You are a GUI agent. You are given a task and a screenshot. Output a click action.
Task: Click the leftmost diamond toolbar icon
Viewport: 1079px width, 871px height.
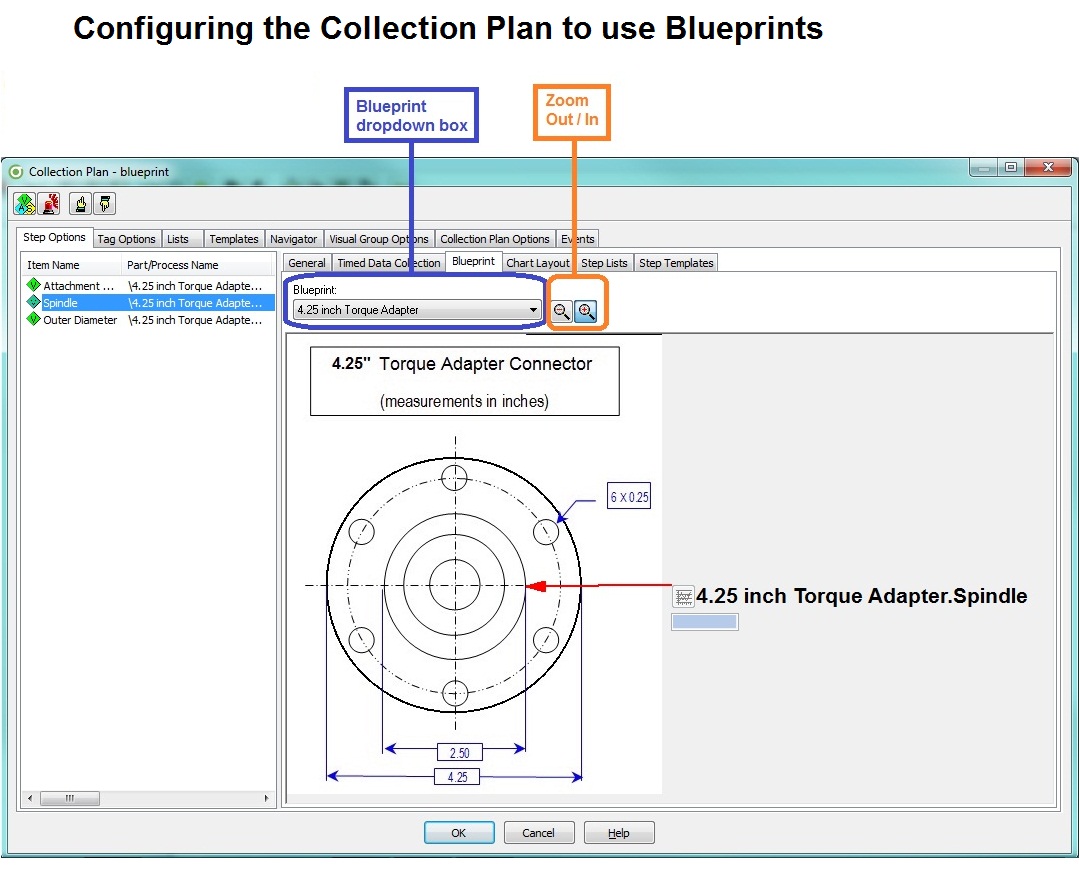23,203
